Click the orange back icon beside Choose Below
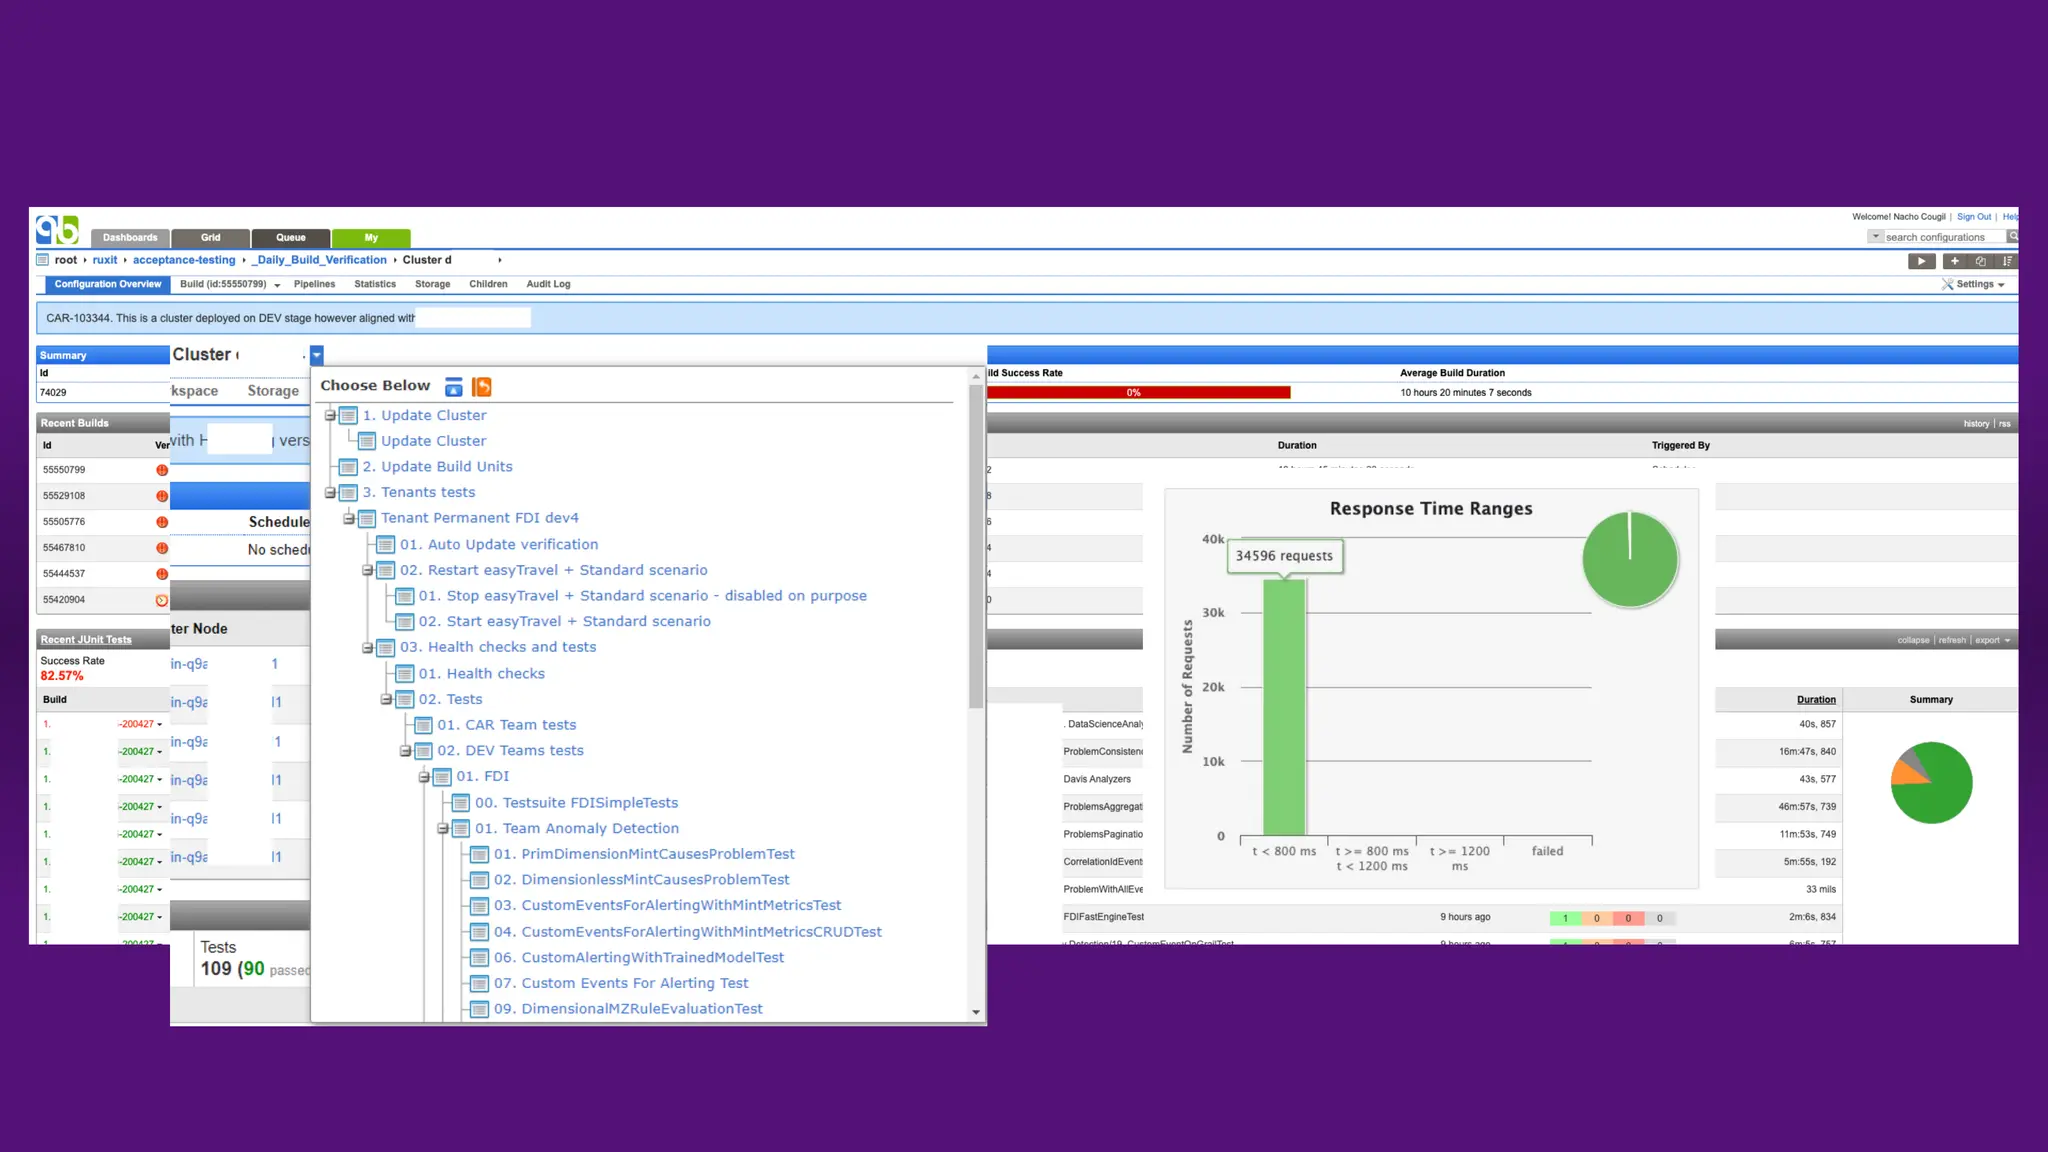The width and height of the screenshot is (2048, 1152). pos(482,387)
